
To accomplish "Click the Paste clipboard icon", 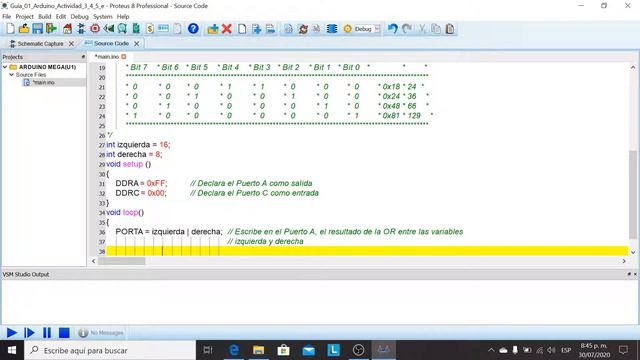I will [450, 29].
